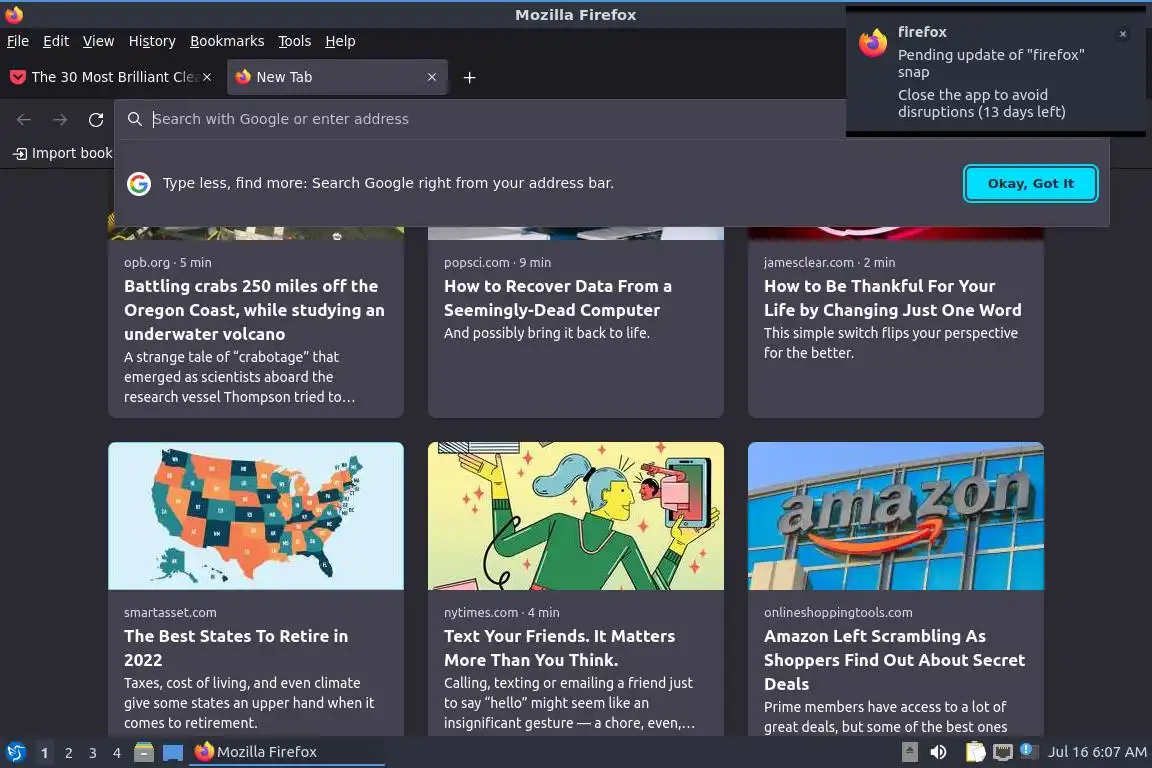Click the Jul 16 6:07 AM clock
Image resolution: width=1152 pixels, height=768 pixels.
1097,752
